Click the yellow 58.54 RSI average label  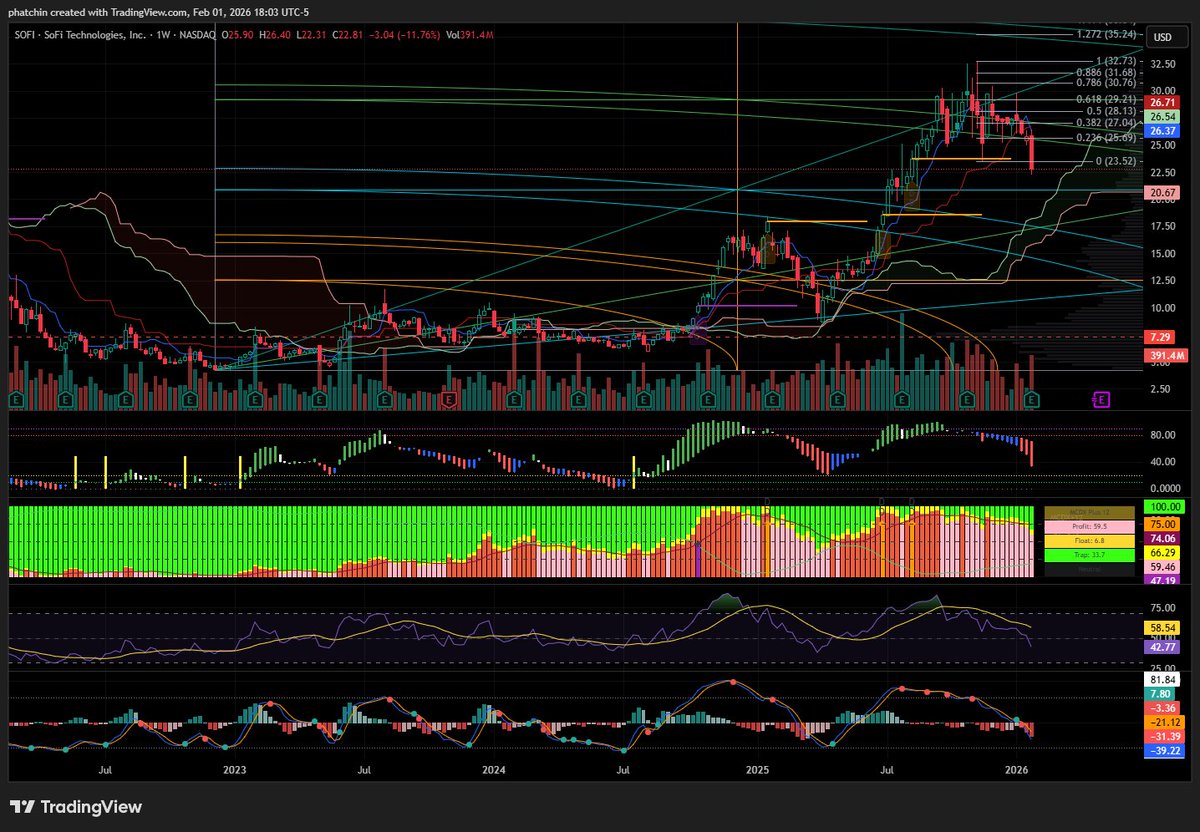click(x=1162, y=627)
